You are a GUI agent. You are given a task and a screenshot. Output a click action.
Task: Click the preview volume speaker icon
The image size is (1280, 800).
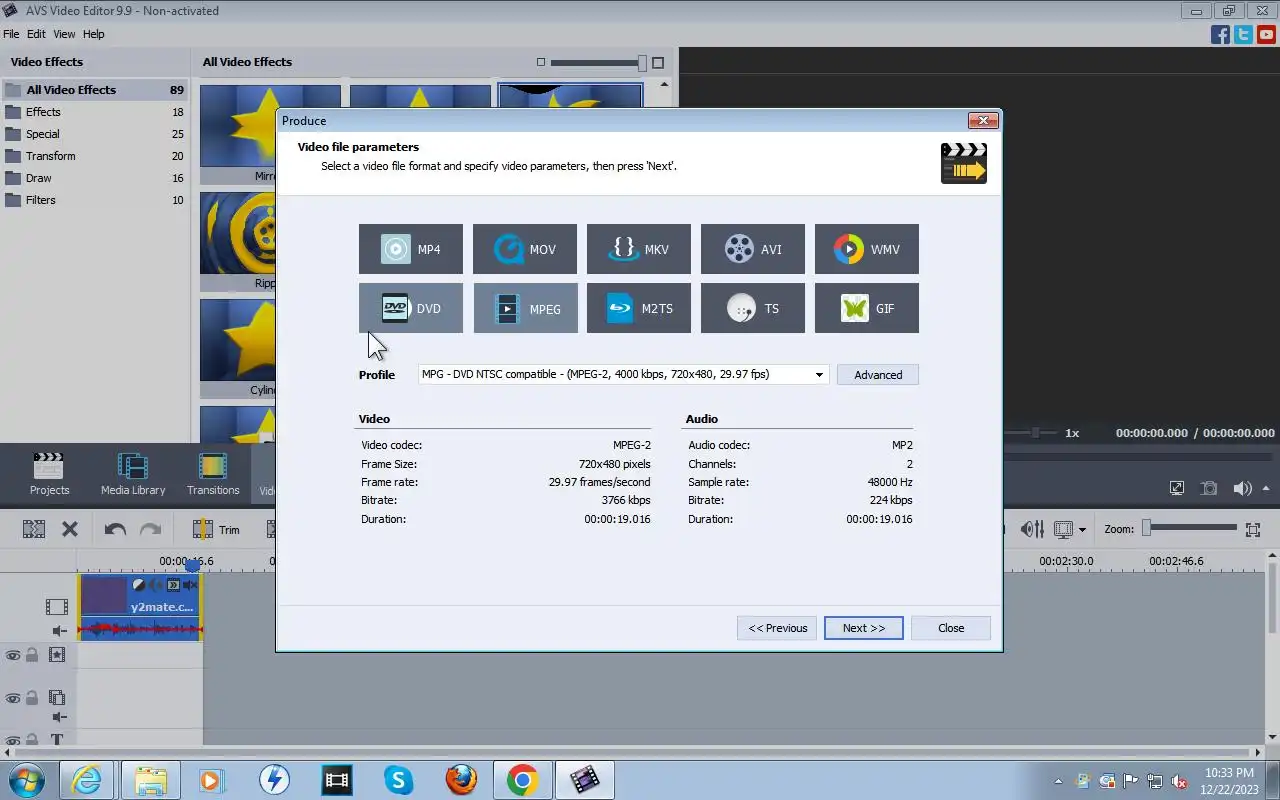[1243, 488]
